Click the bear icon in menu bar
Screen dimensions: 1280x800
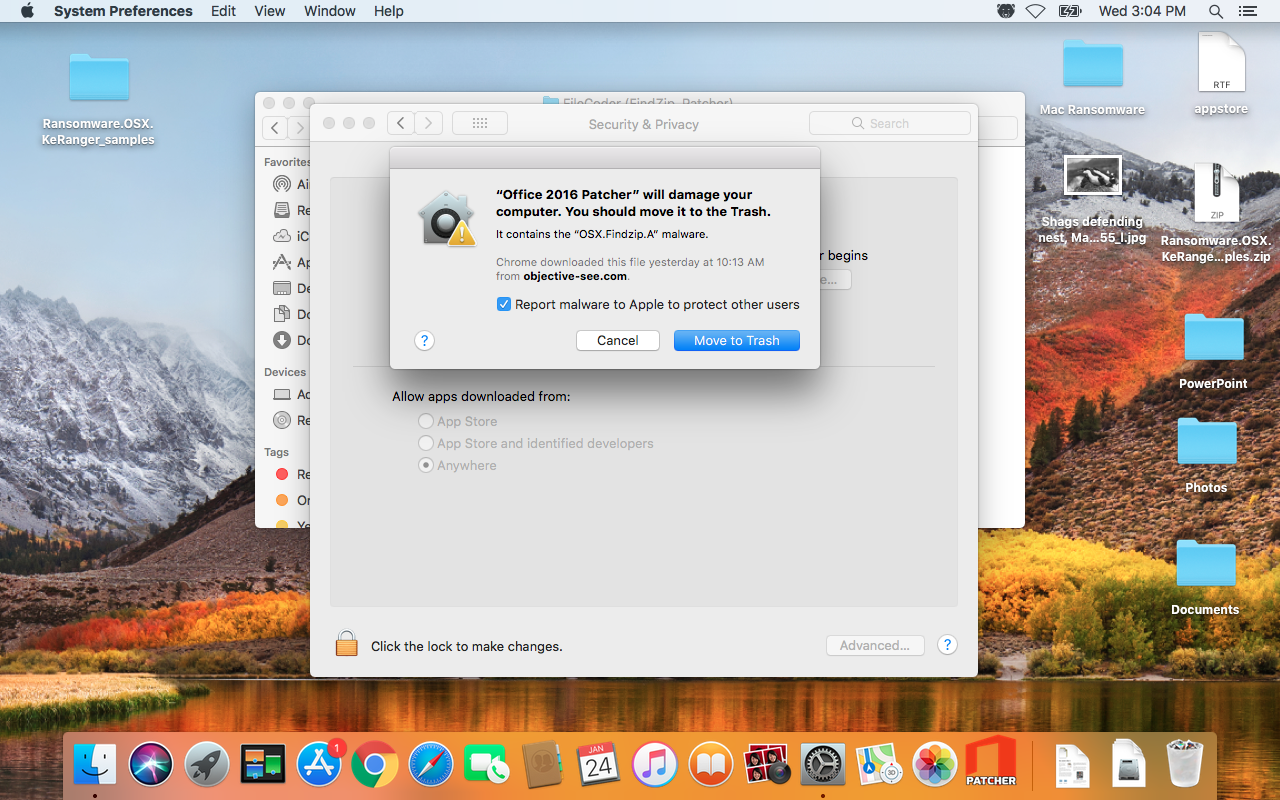(1006, 11)
